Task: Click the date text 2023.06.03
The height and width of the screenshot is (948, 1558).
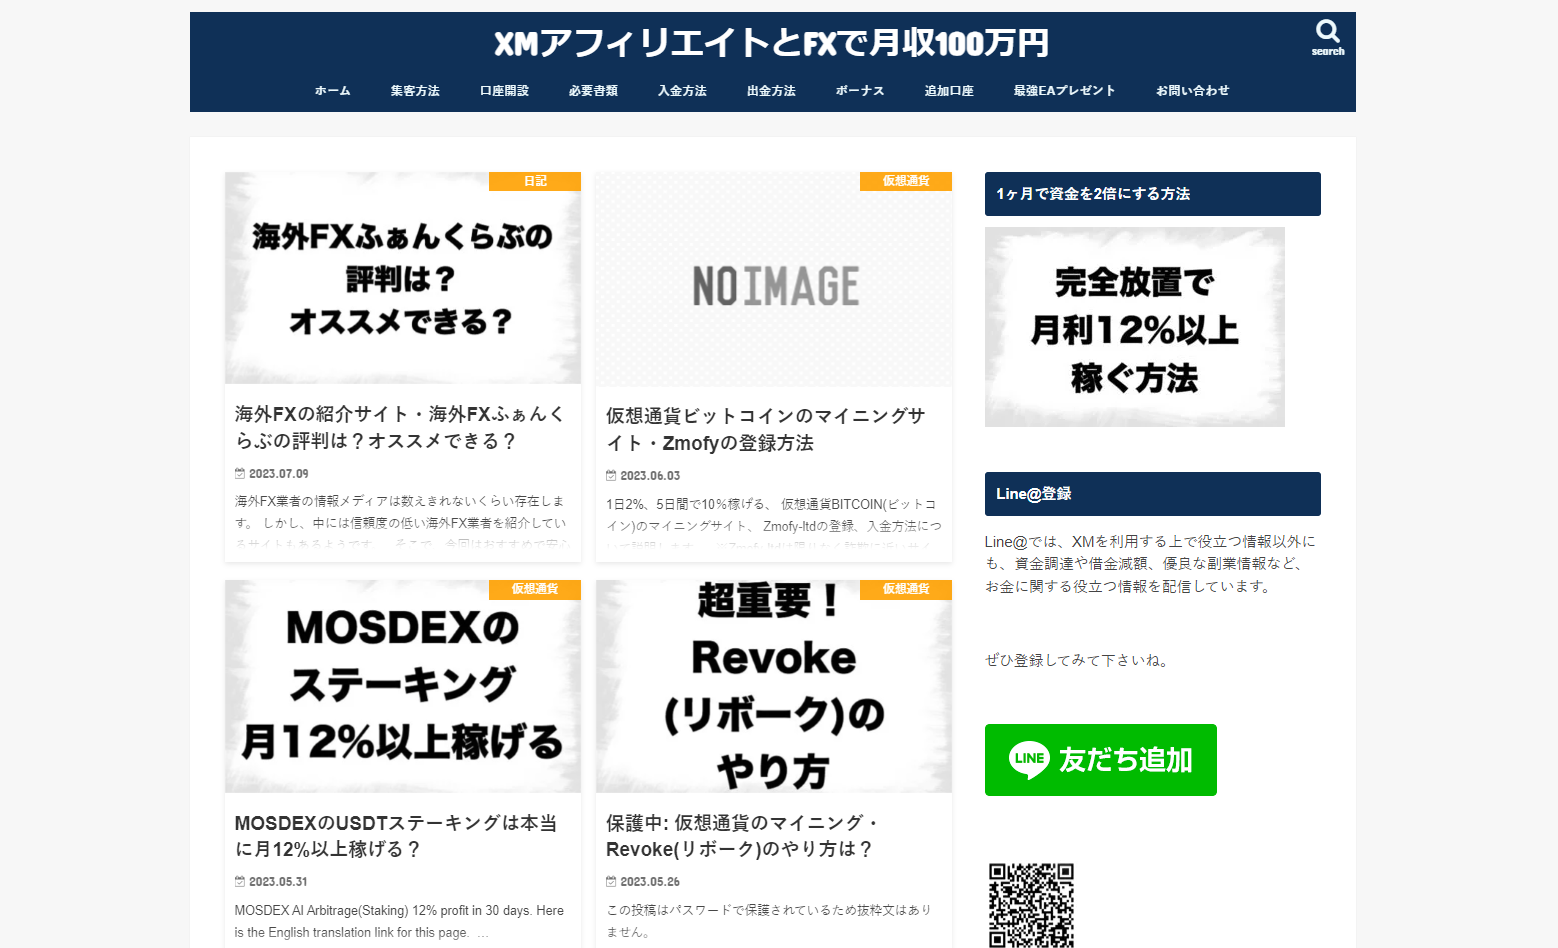Action: (650, 476)
